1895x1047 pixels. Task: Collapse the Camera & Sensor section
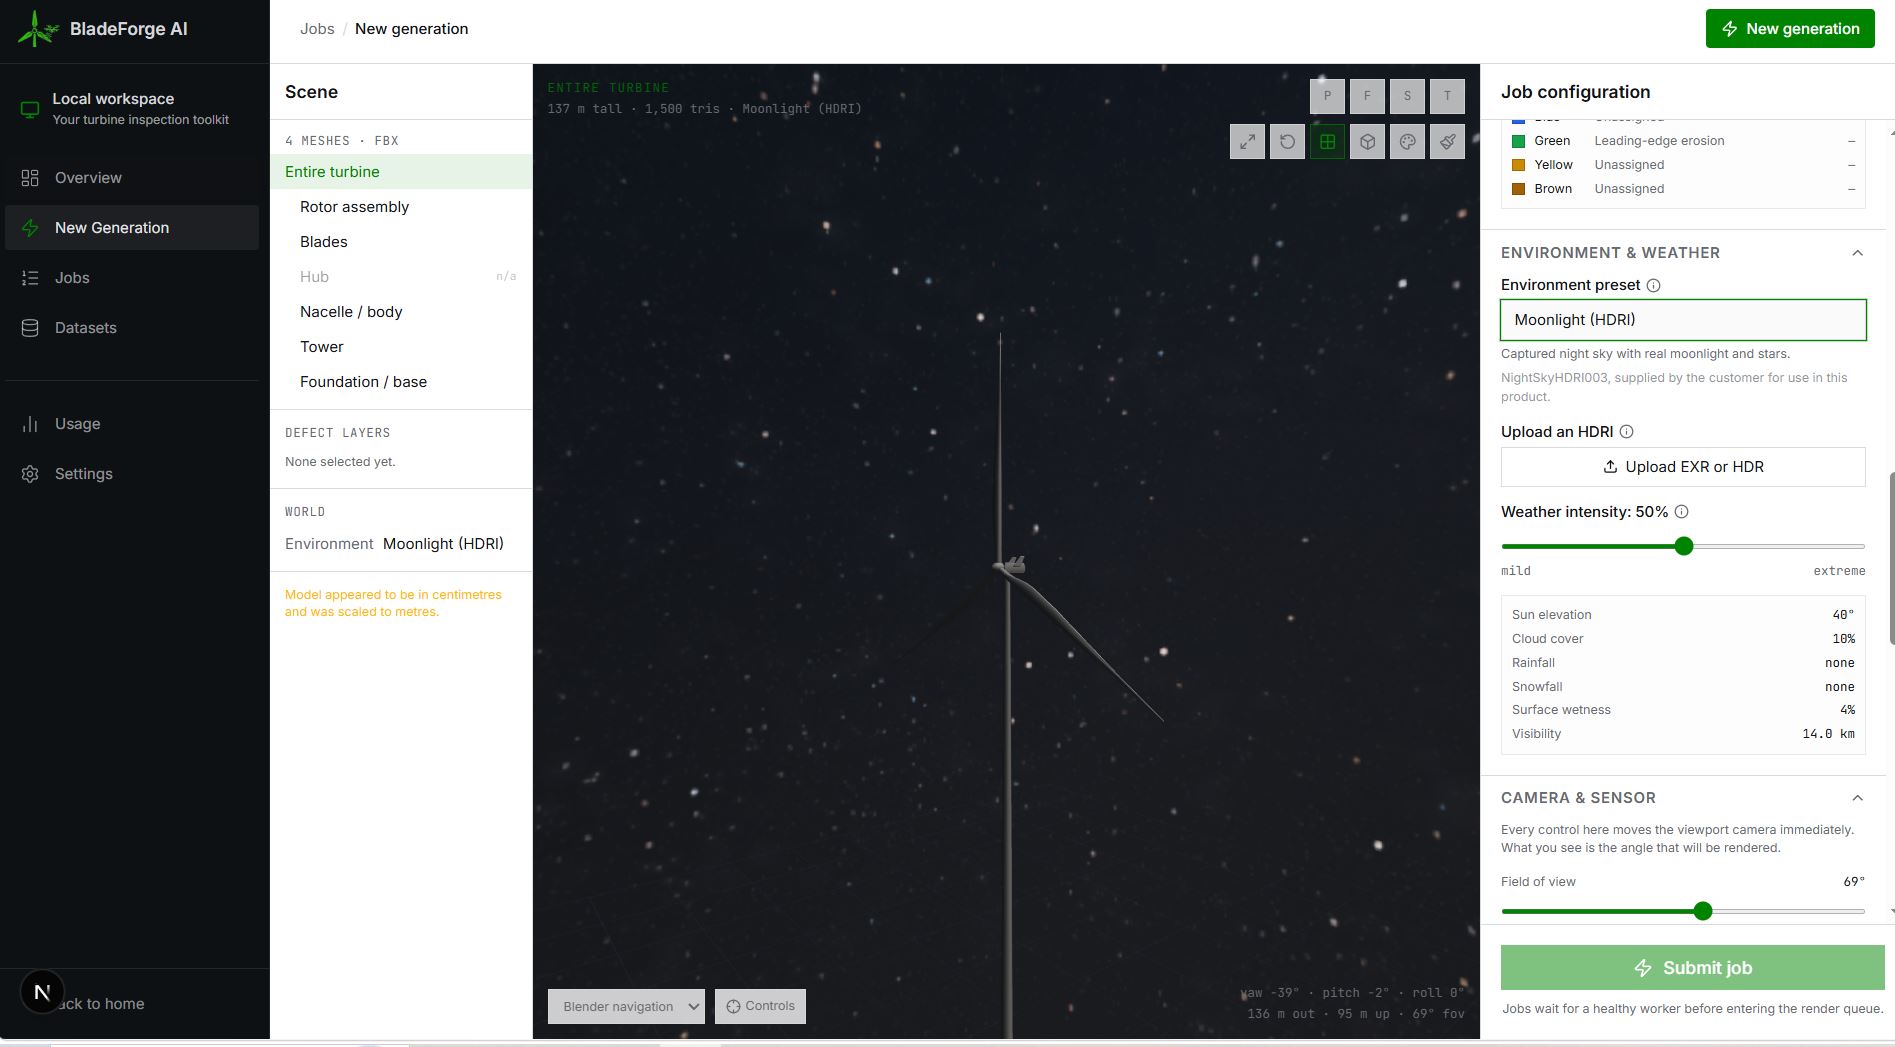[x=1857, y=798]
